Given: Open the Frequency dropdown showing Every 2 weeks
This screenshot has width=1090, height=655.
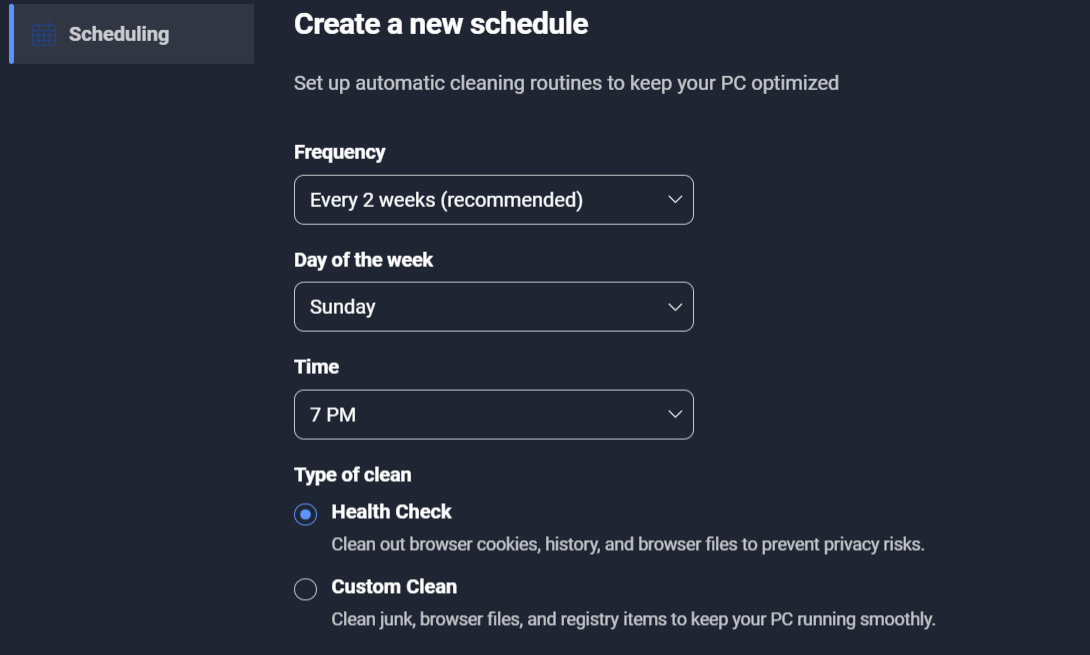Looking at the screenshot, I should tap(494, 200).
